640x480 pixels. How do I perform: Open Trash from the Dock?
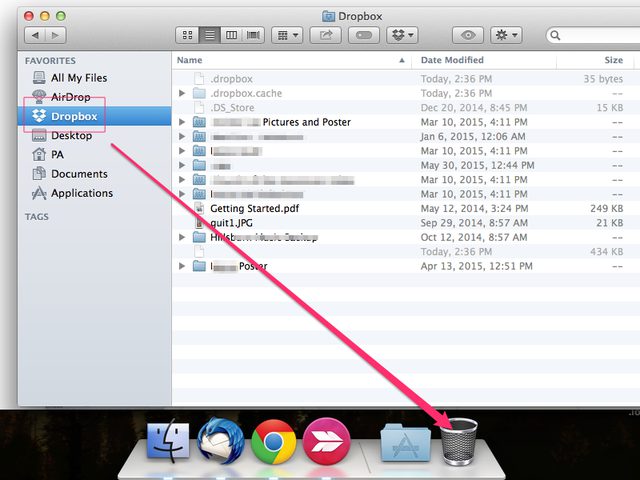coord(459,440)
